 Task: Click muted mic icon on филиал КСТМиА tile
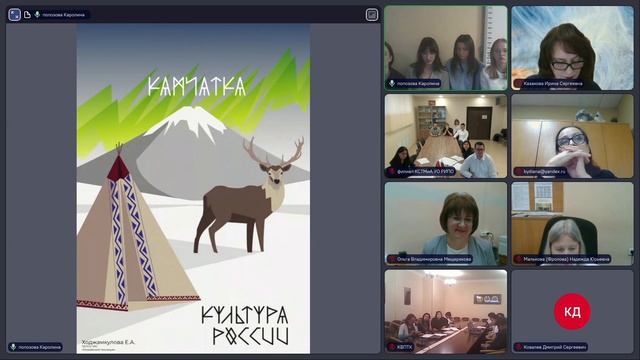[x=392, y=171]
